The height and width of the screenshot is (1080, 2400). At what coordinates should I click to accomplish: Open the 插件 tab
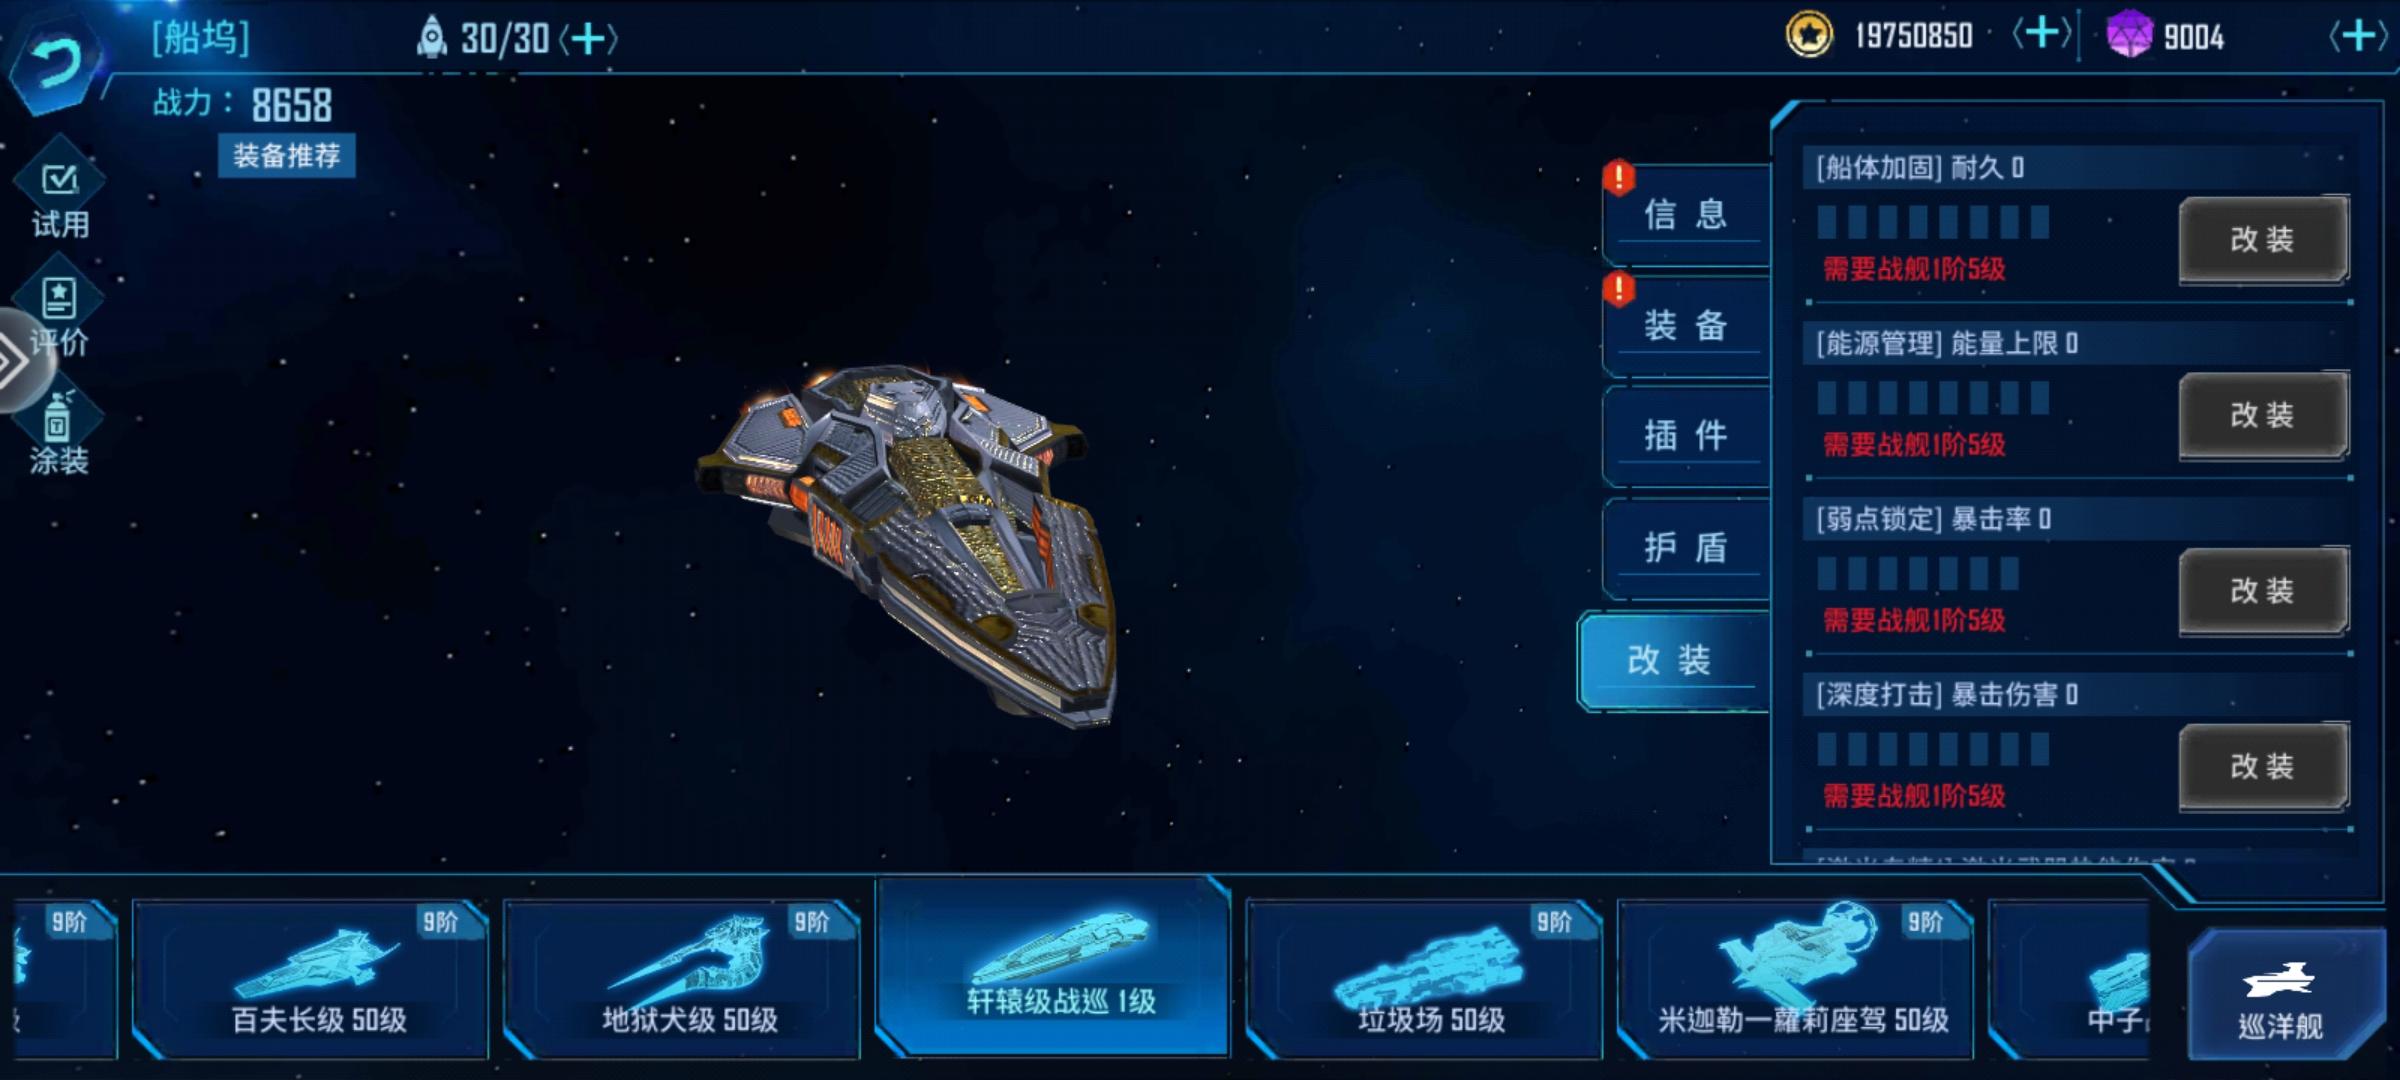click(1686, 435)
